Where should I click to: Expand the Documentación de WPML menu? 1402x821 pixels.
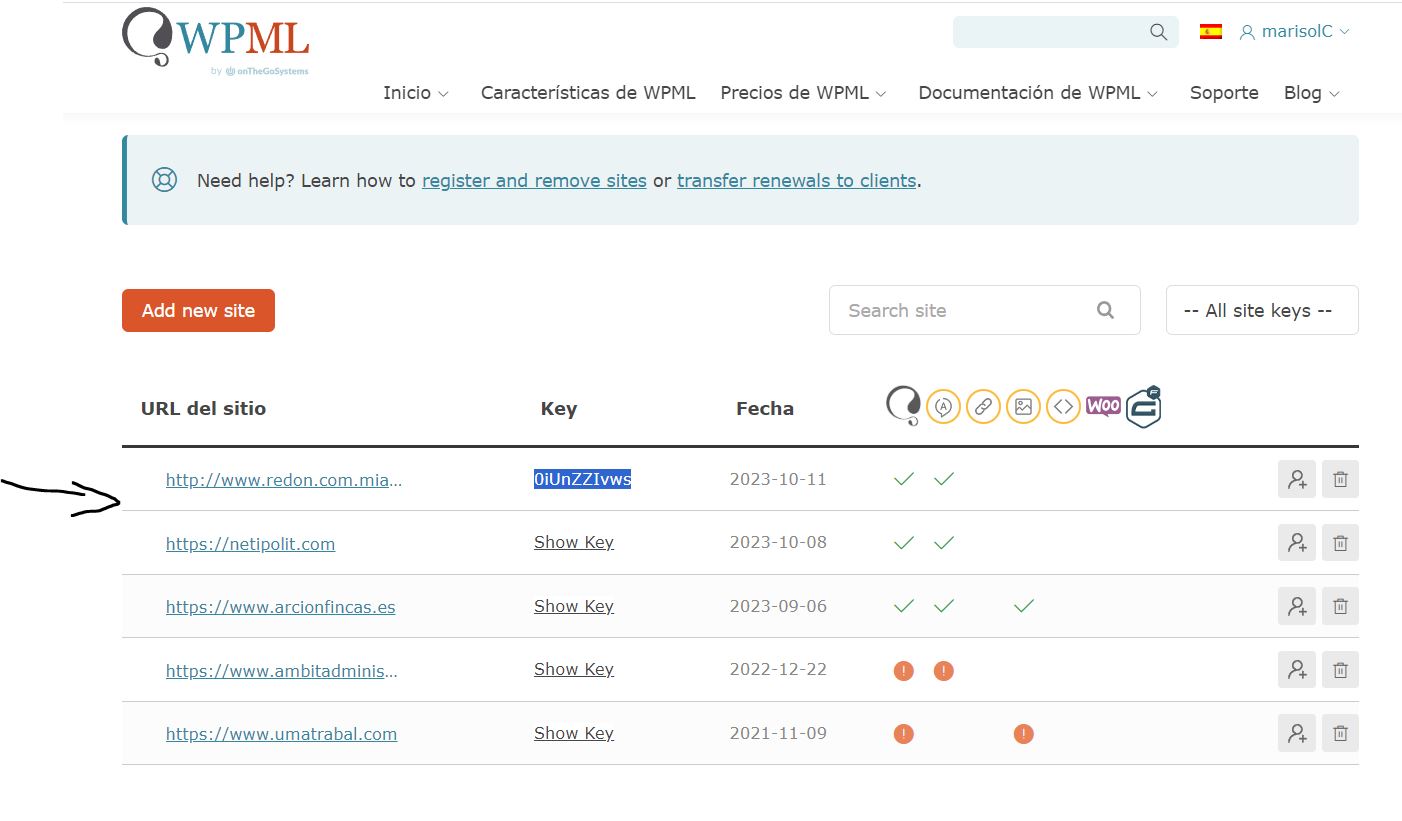coord(1038,93)
